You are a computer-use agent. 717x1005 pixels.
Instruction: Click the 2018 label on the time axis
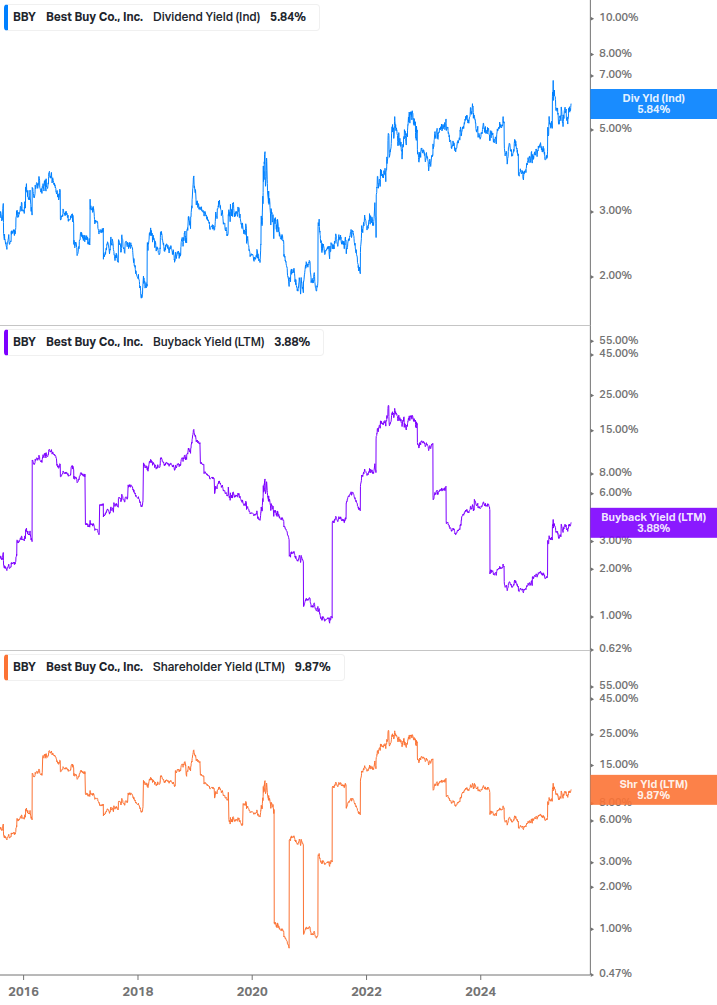tap(138, 992)
